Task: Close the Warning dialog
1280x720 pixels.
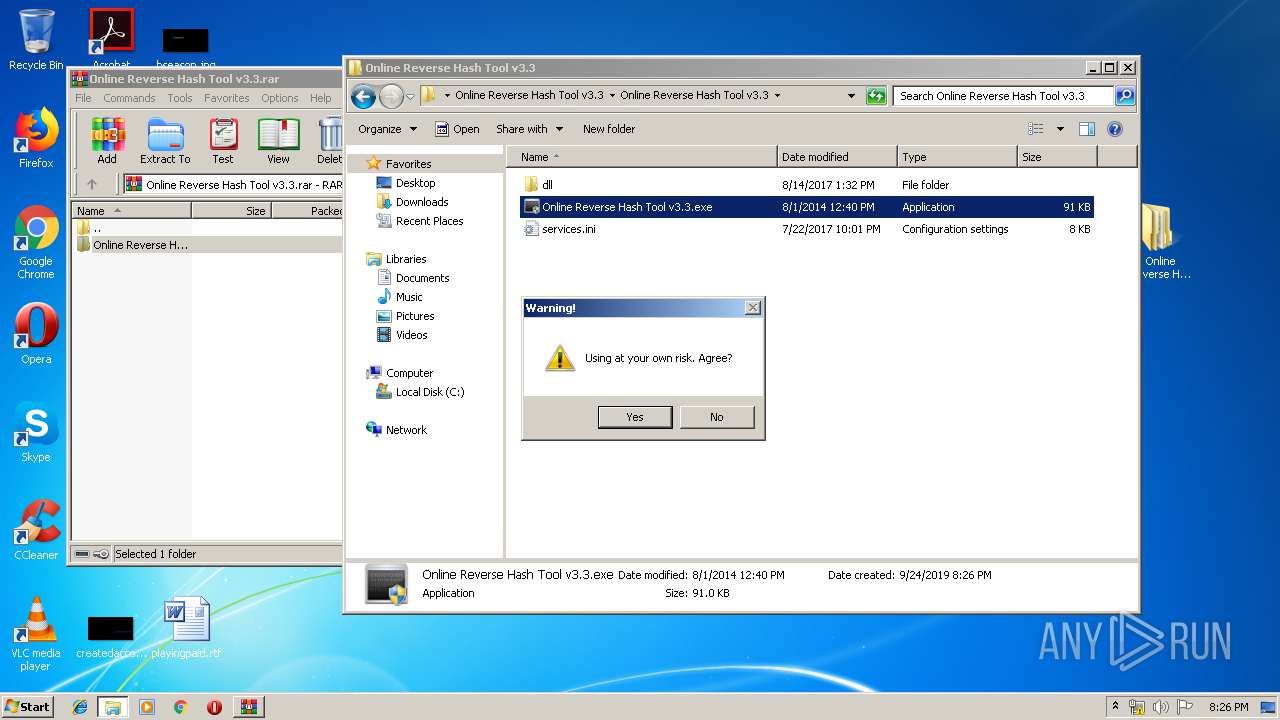Action: click(x=753, y=308)
